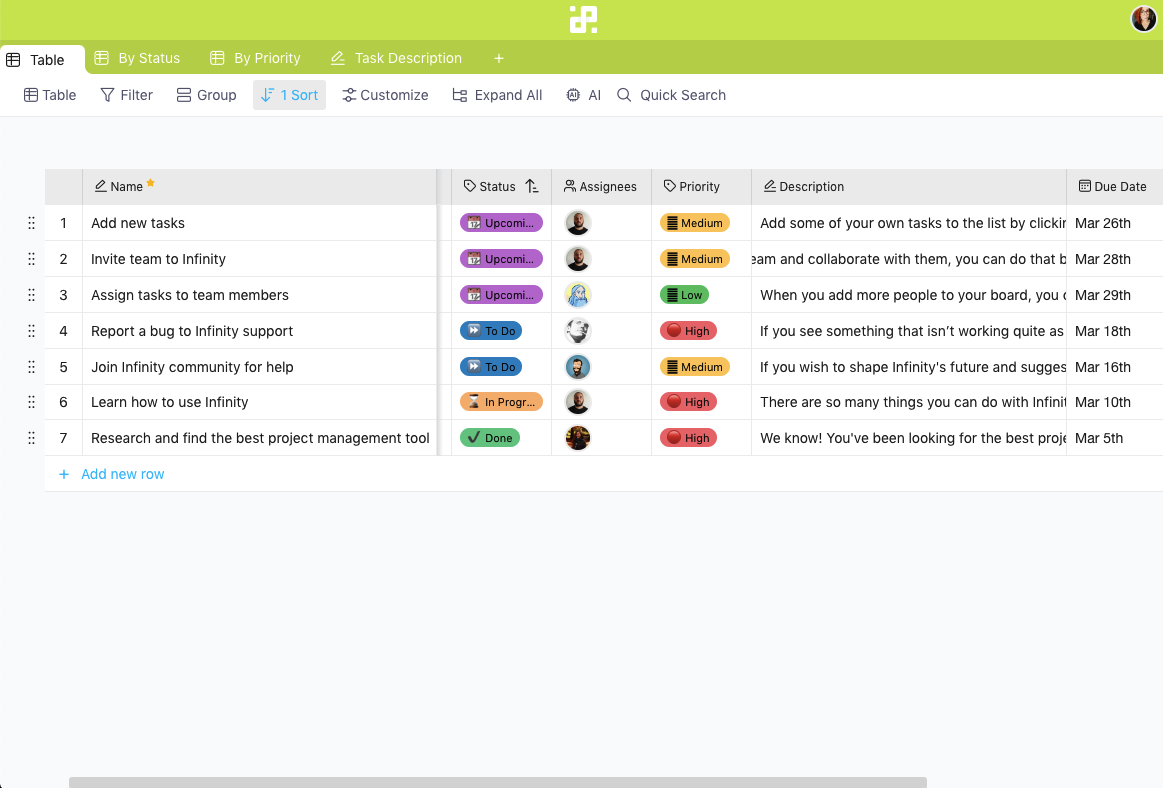Image resolution: width=1163 pixels, height=788 pixels.
Task: Open 'Report a bug to Infinity support'
Action: (x=192, y=331)
